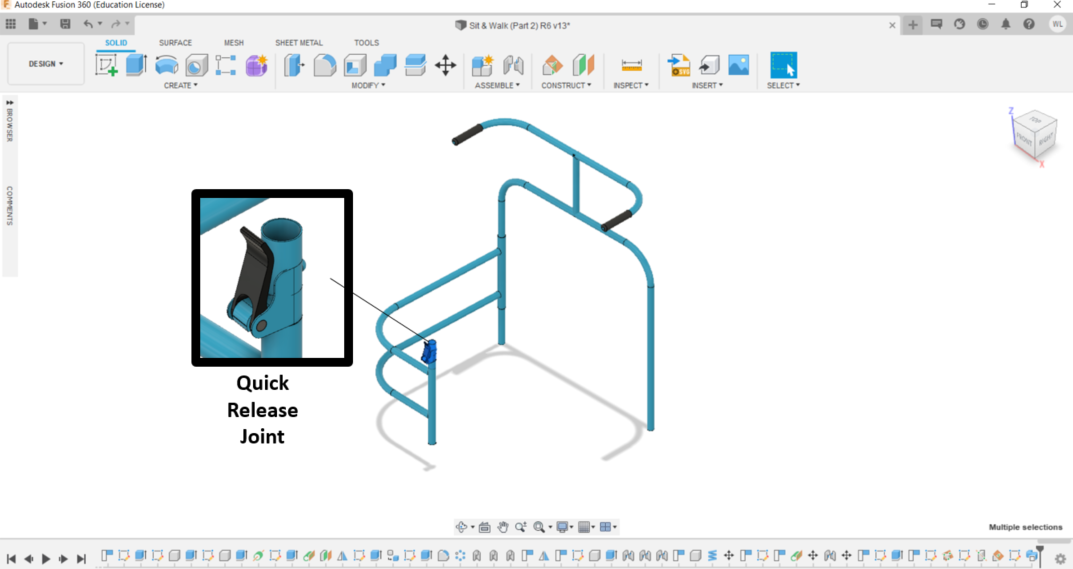Switch to the MESH tab
Viewport: 1073px width, 569px height.
click(x=233, y=42)
